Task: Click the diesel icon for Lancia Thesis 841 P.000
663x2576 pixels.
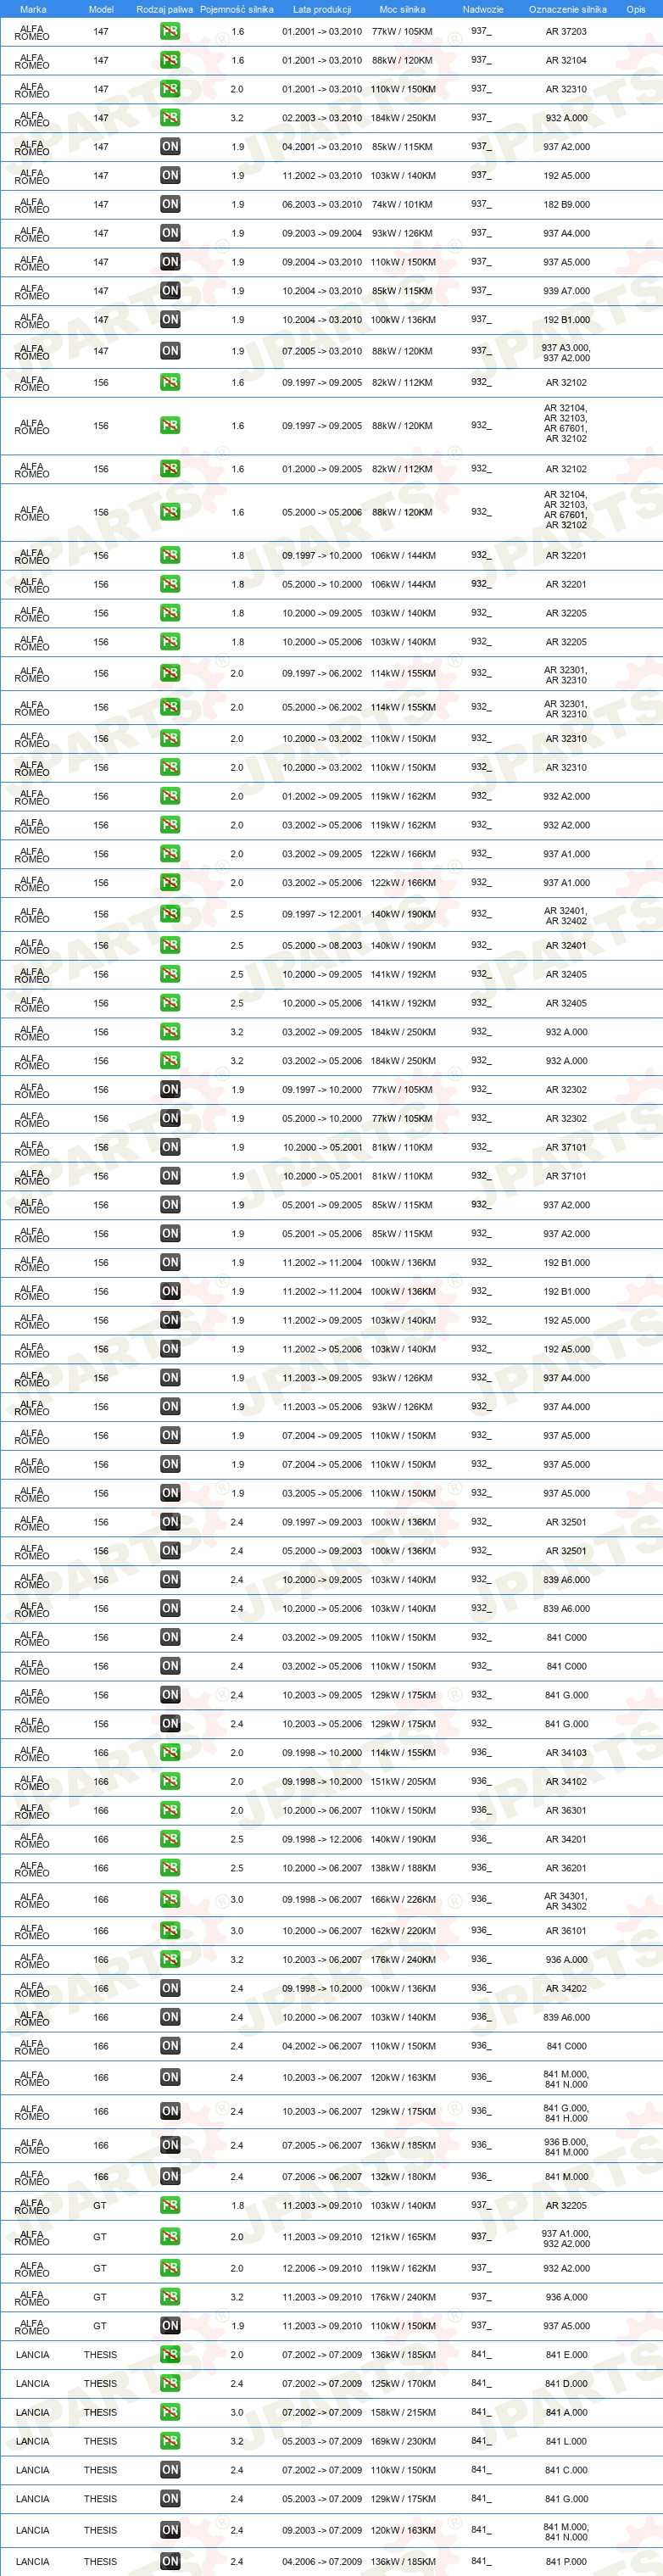Action: (x=170, y=2562)
